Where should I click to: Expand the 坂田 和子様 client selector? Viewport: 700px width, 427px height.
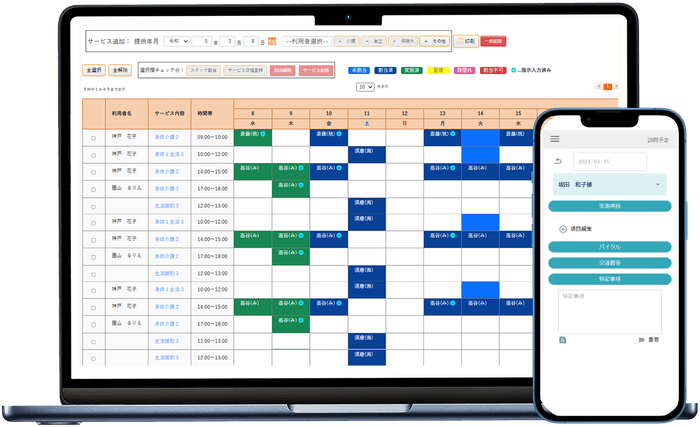point(609,184)
